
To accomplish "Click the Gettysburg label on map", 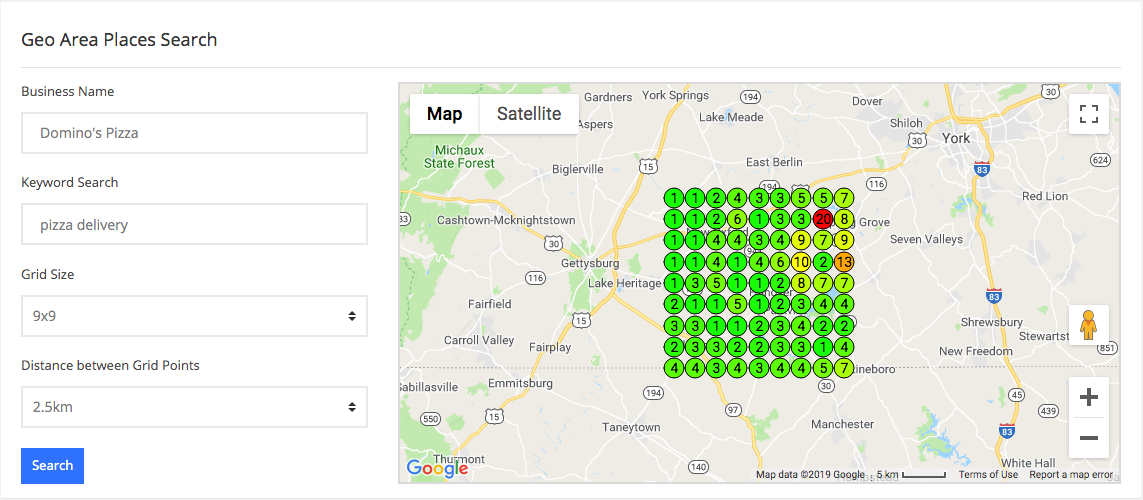I will pos(590,263).
